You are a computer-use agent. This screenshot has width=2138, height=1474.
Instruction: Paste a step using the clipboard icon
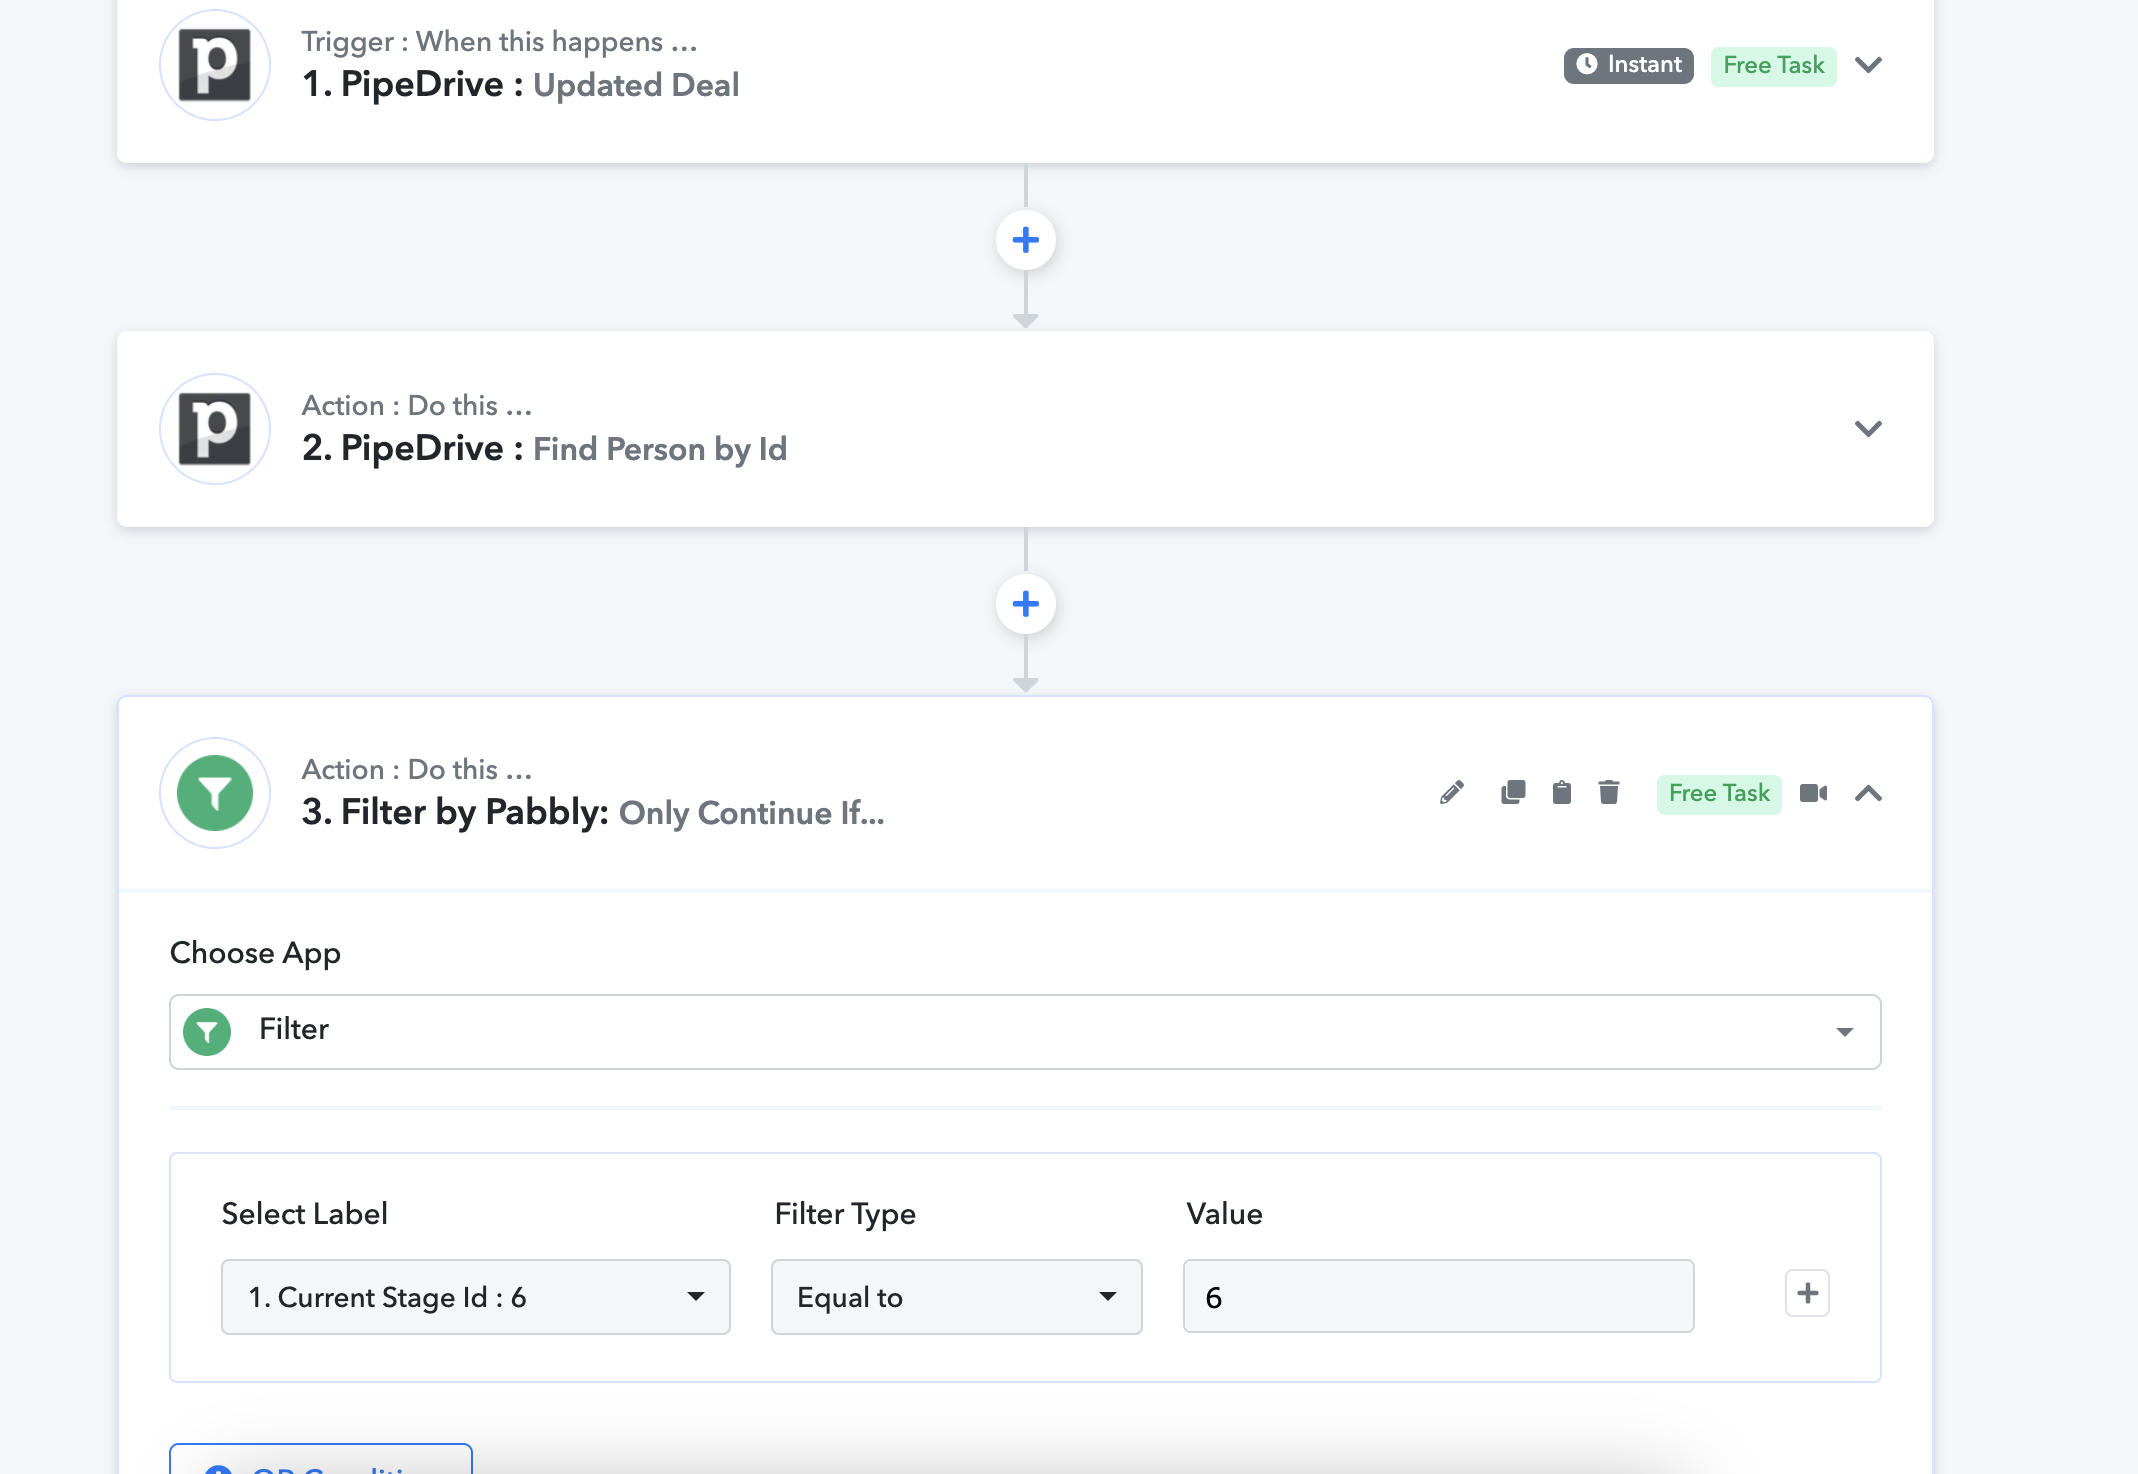[x=1561, y=793]
